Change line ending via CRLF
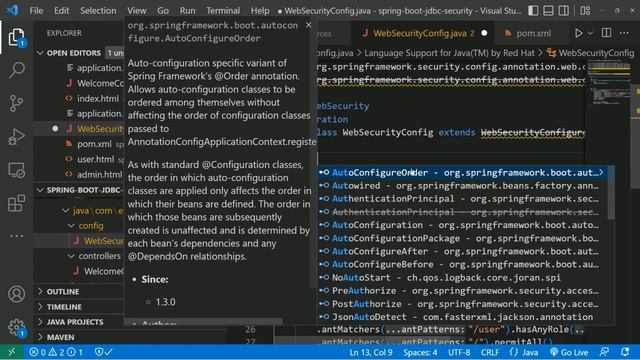This screenshot has width=640, height=360. click(x=490, y=352)
